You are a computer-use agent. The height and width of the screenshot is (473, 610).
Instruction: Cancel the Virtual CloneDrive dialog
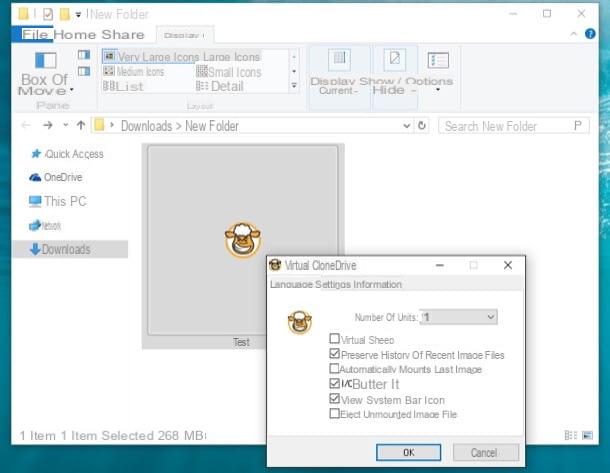(486, 452)
